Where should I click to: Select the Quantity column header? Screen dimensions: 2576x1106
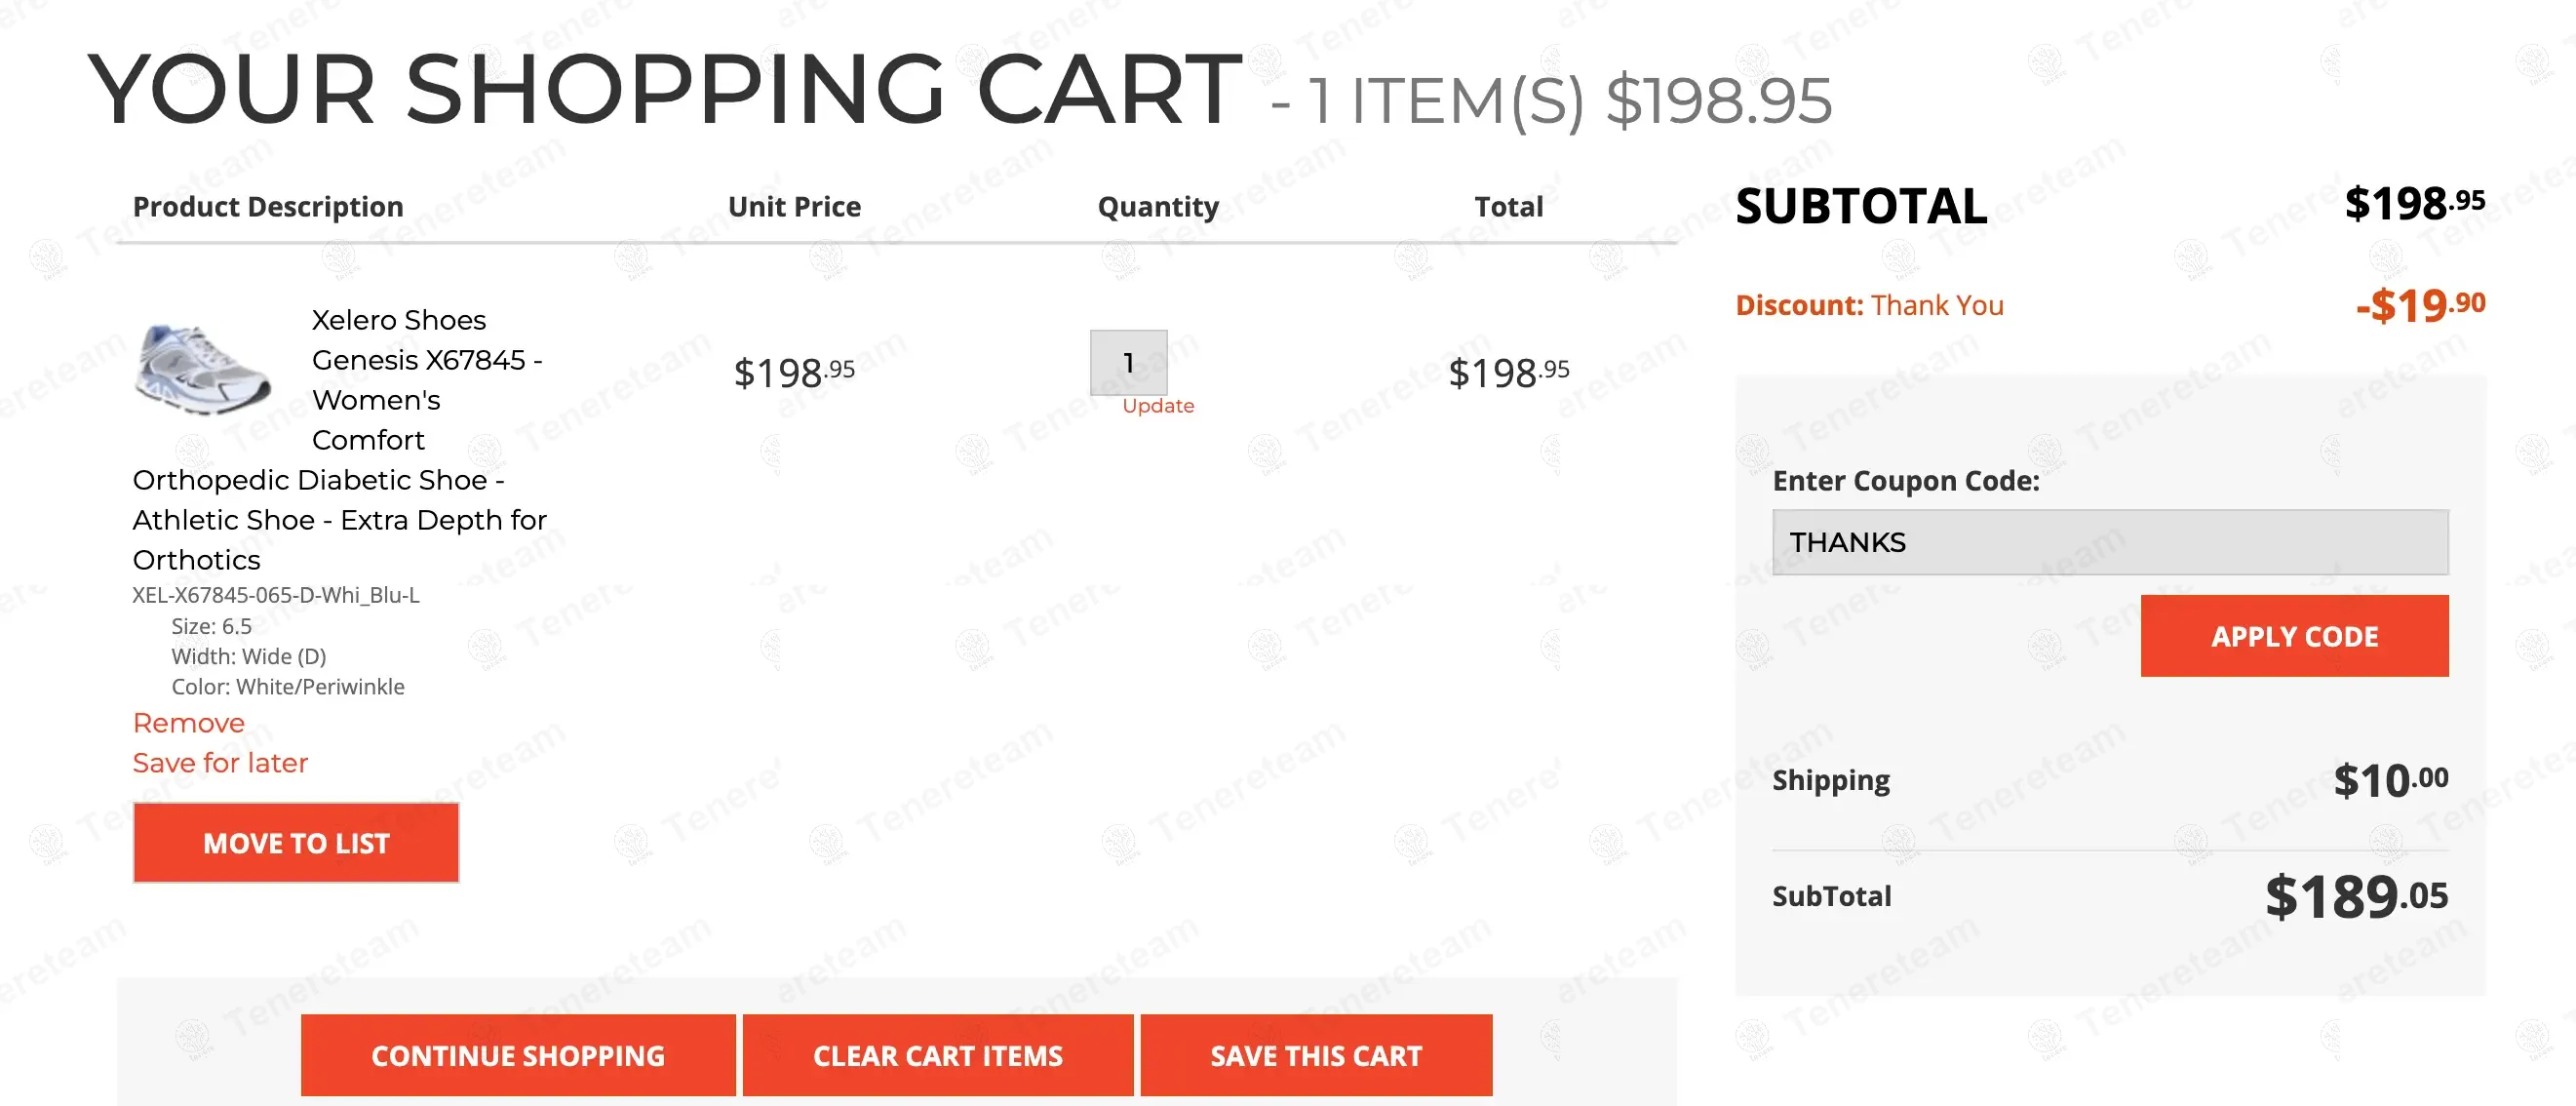click(x=1158, y=207)
